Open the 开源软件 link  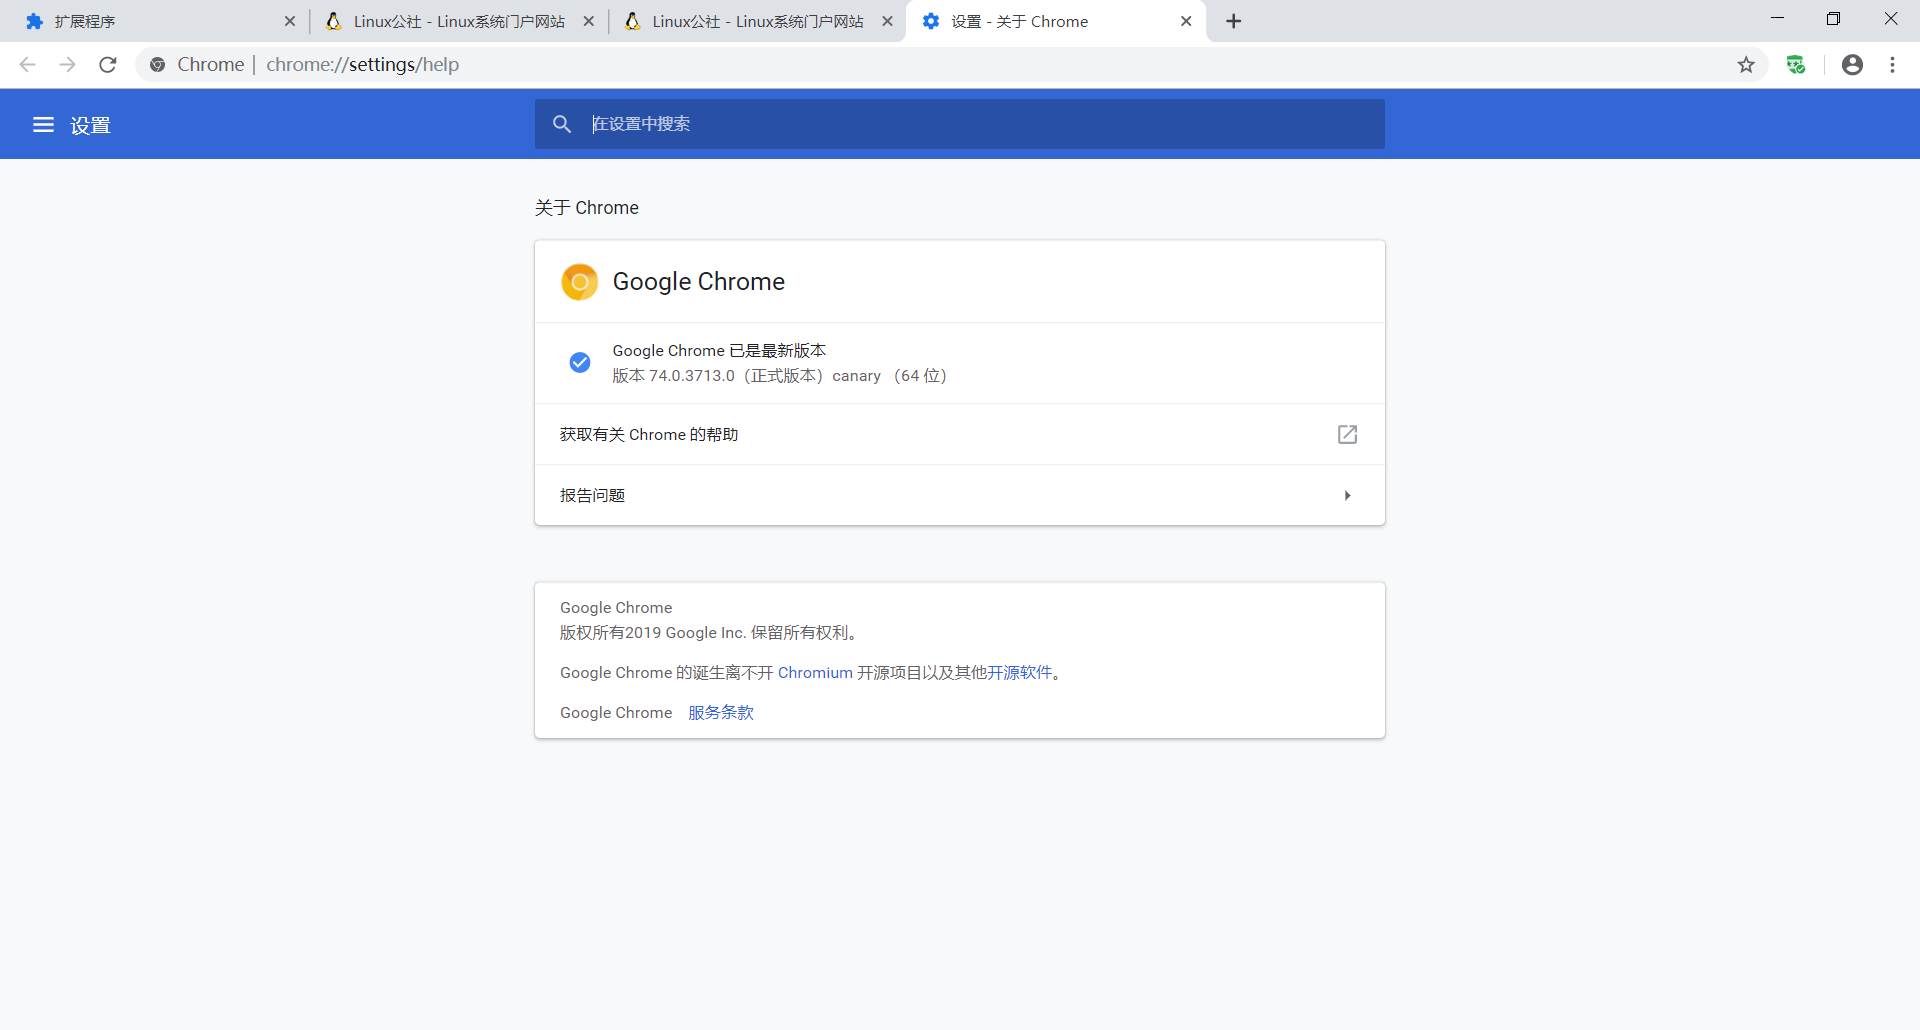(1019, 673)
